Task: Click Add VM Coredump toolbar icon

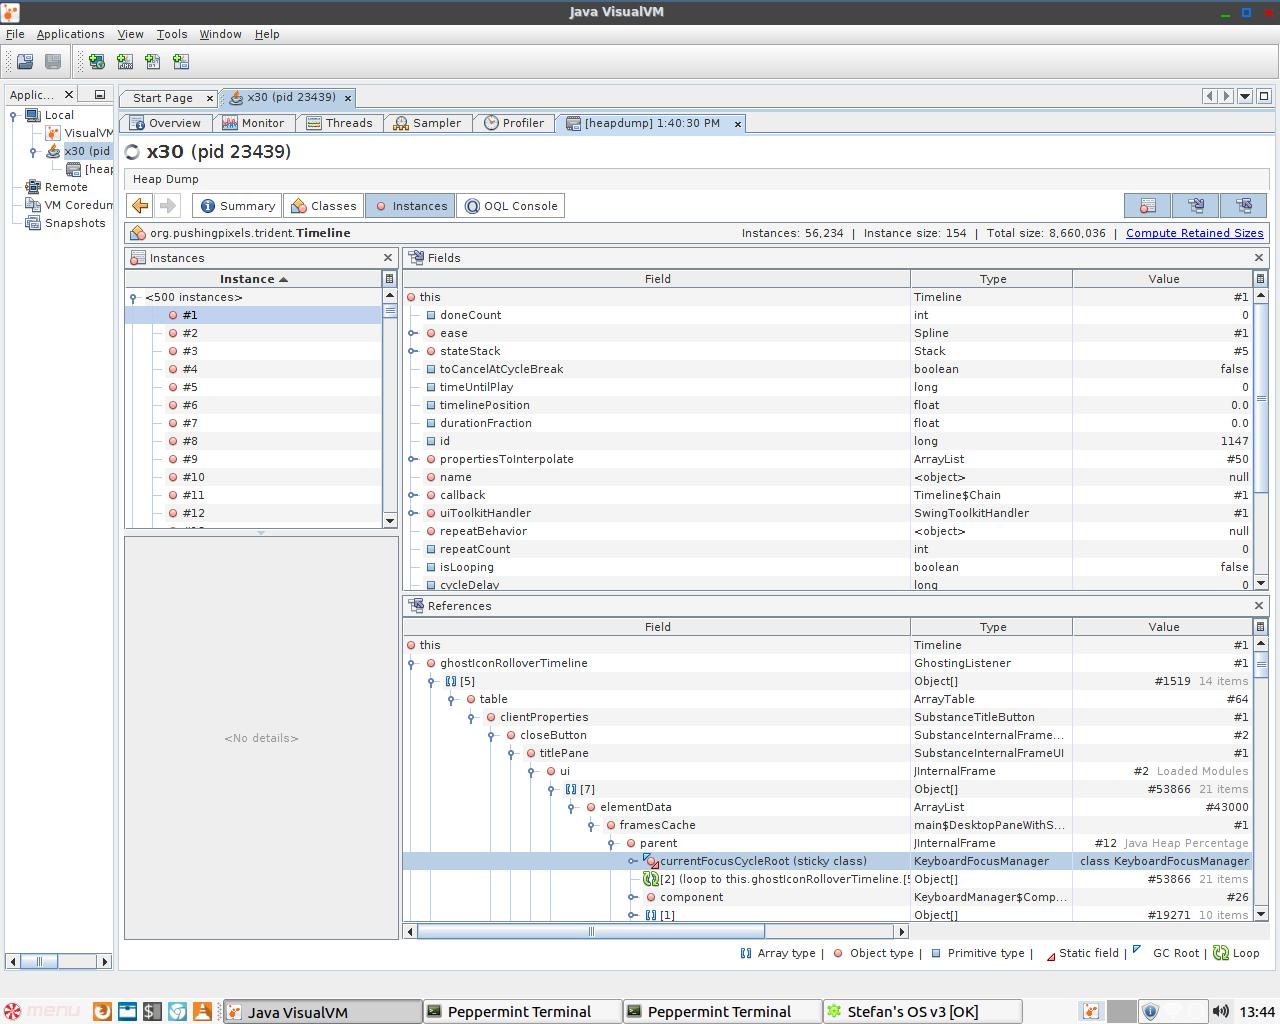Action: click(x=153, y=62)
